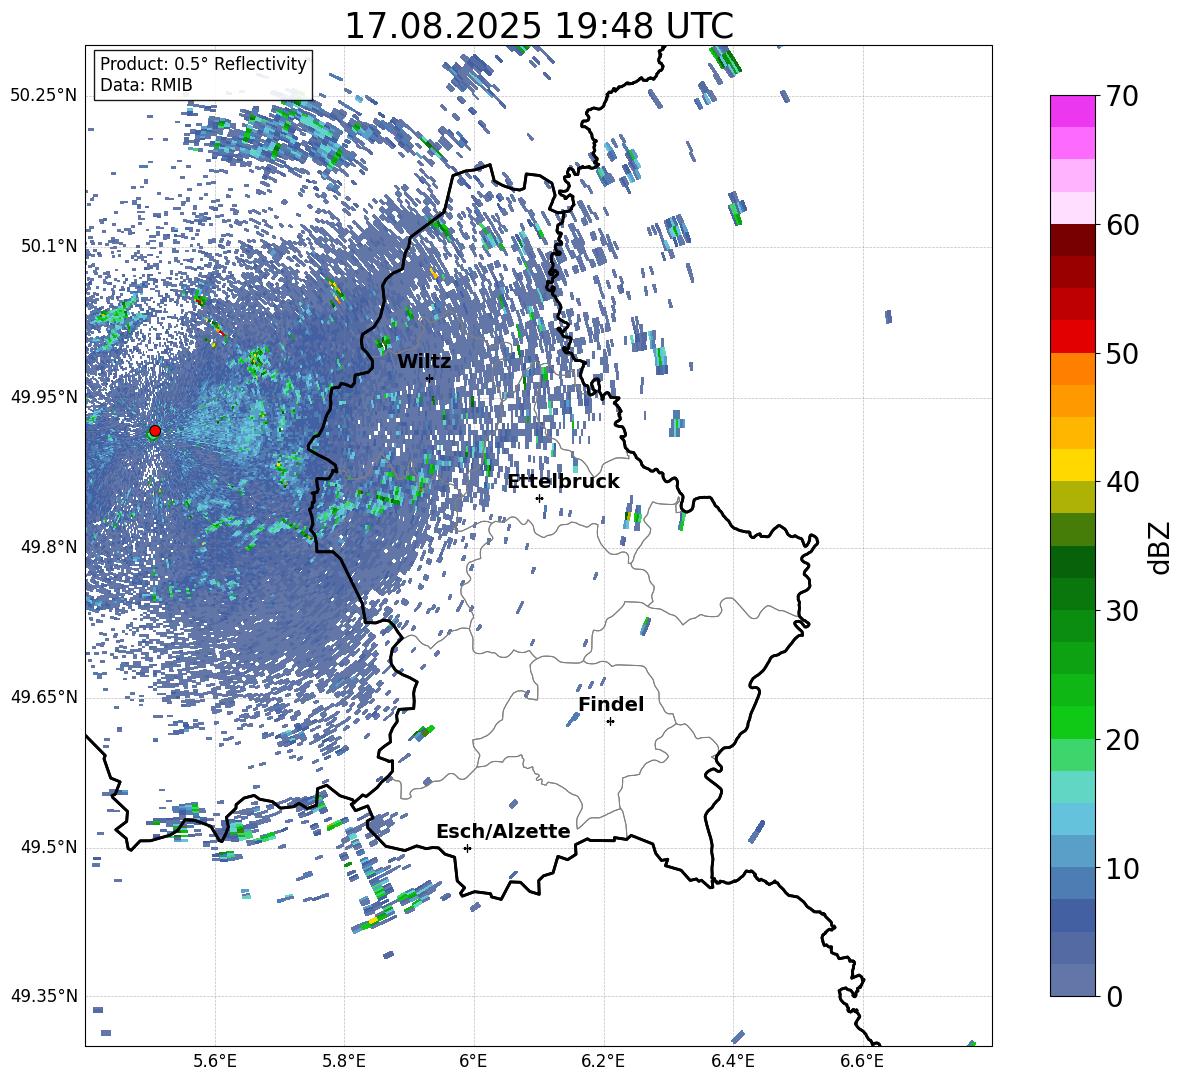
Task: Click the 49.5°N latitude label
Action: click(49, 847)
